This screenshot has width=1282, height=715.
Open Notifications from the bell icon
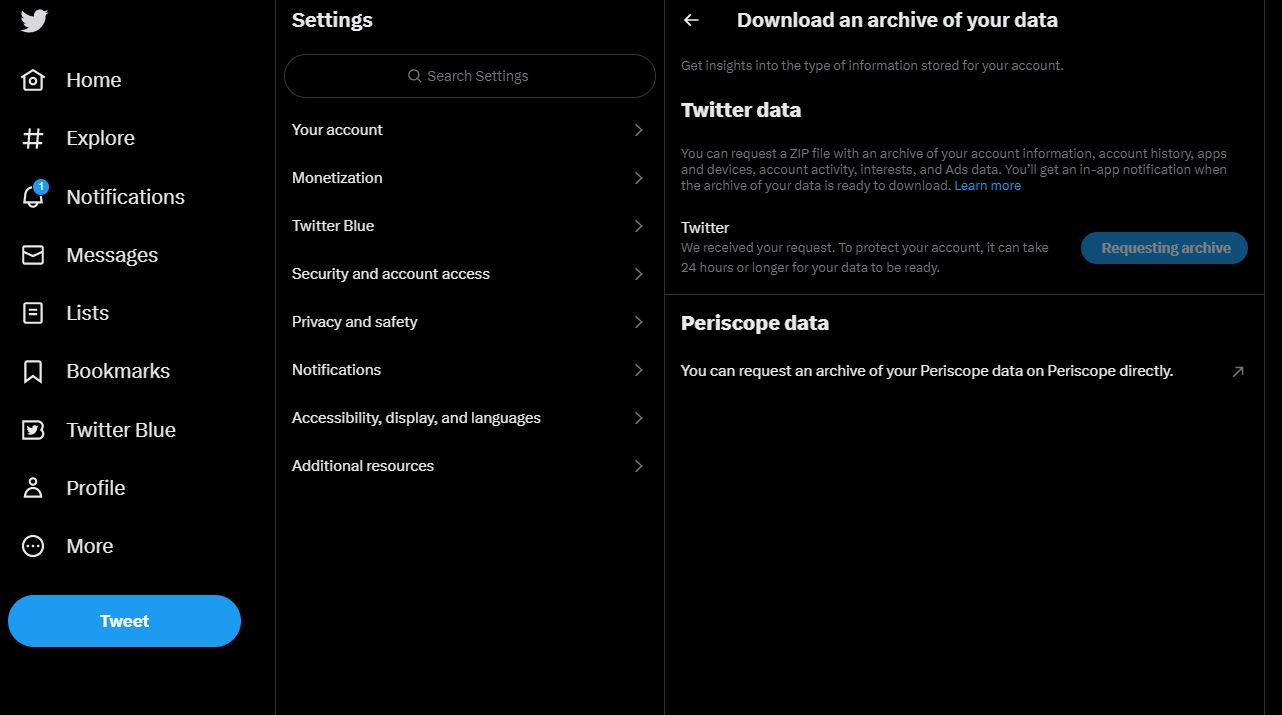[x=33, y=196]
